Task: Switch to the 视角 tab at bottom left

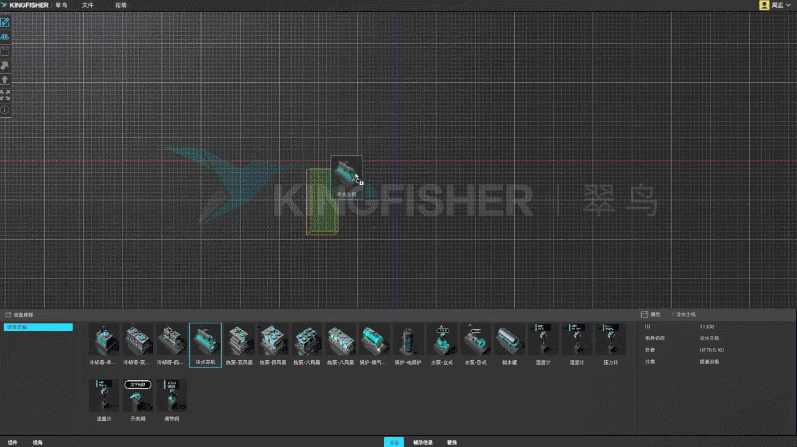Action: coord(38,442)
